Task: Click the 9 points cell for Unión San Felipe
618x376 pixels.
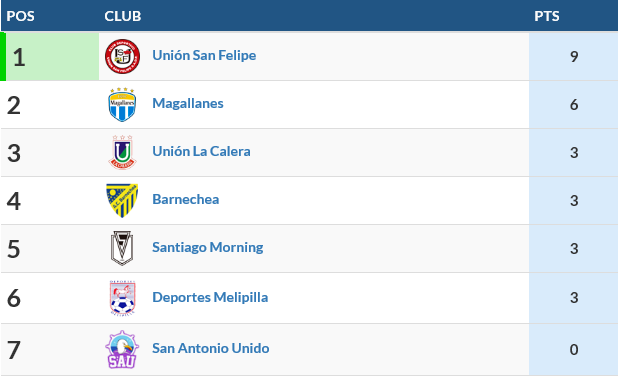Action: click(x=573, y=57)
